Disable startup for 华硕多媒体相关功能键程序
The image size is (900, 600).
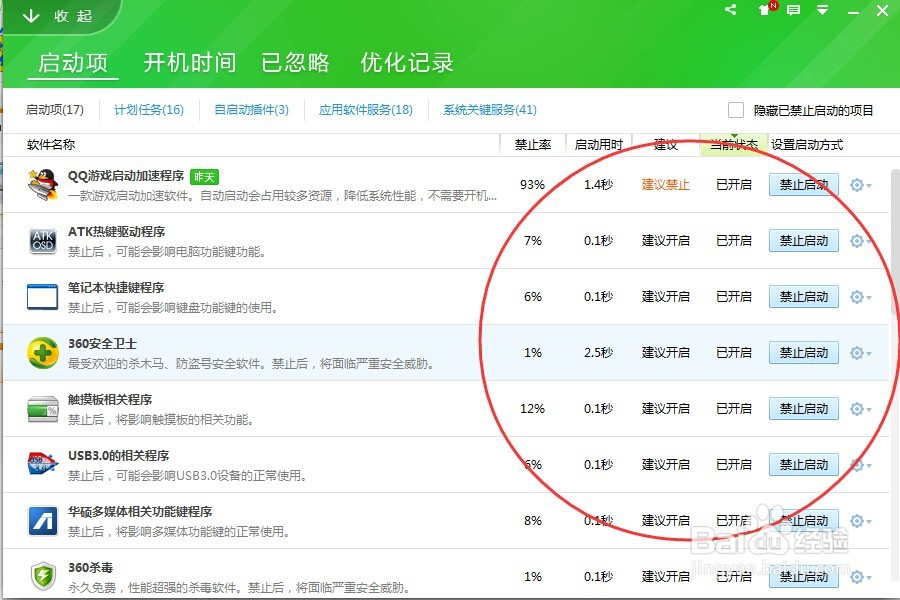click(x=804, y=521)
